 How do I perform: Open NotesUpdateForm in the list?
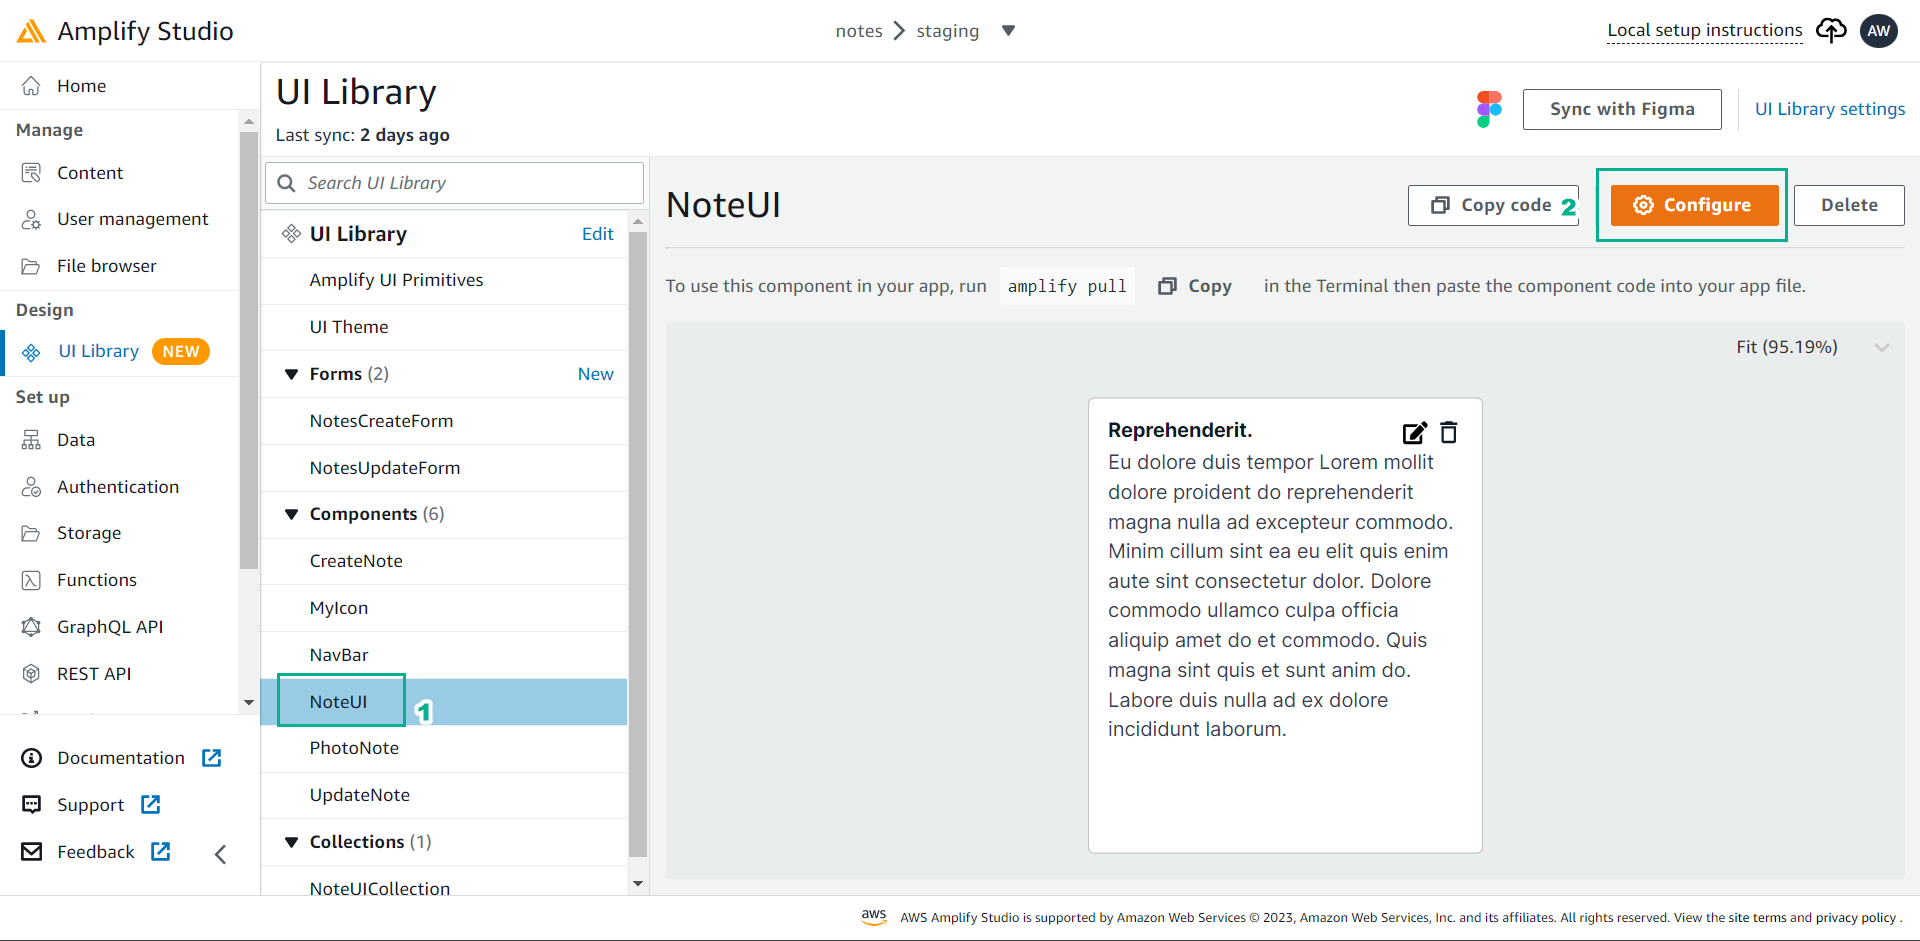coord(444,468)
